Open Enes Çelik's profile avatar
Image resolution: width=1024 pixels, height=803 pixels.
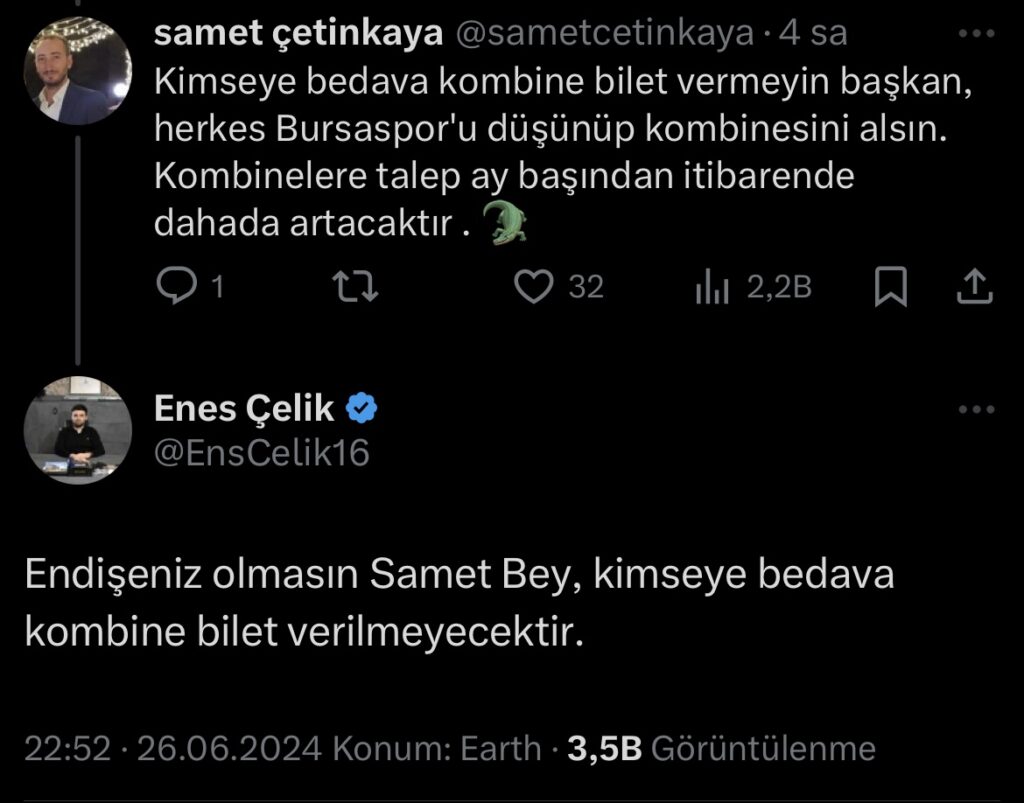tap(78, 430)
